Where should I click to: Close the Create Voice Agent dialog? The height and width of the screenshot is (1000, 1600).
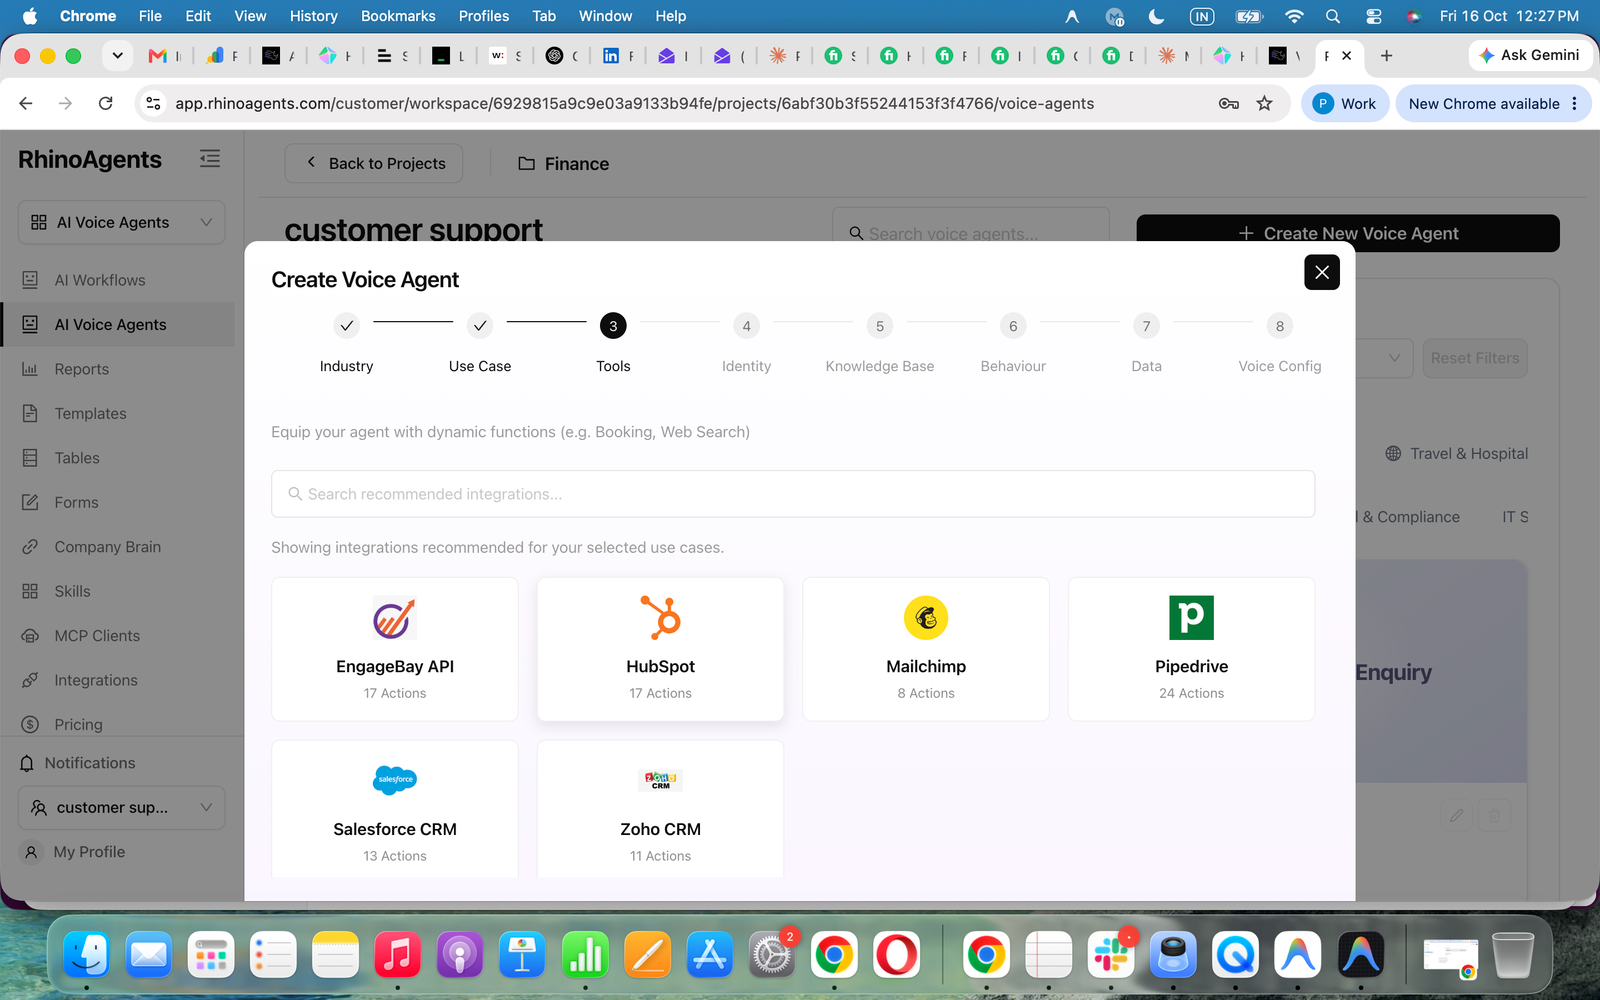click(x=1322, y=272)
